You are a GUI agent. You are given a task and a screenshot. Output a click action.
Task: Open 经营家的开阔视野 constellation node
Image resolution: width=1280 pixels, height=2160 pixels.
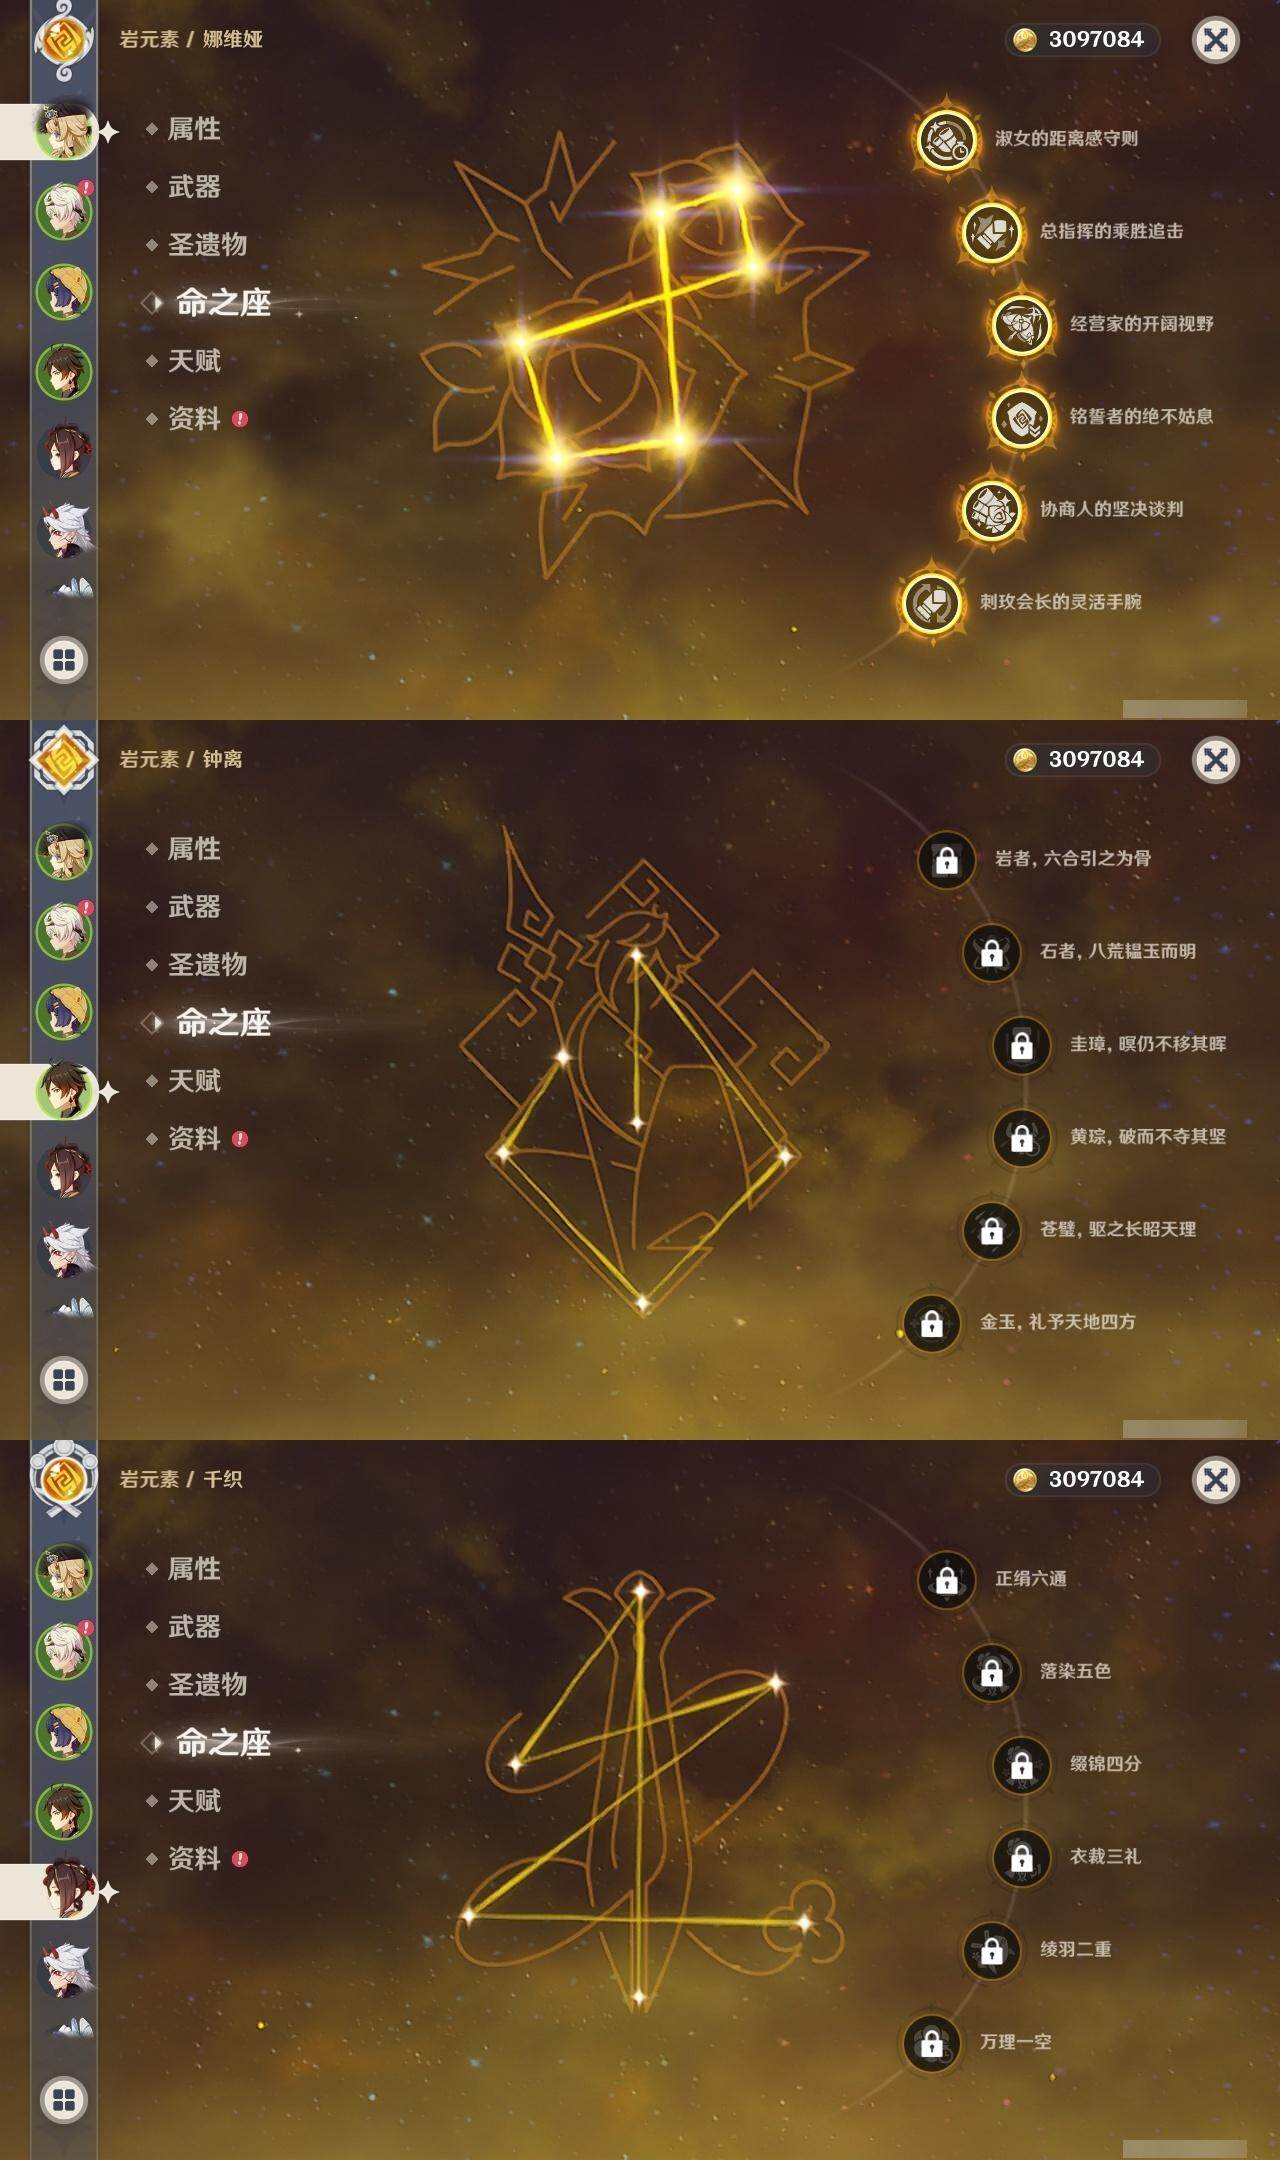(1021, 324)
